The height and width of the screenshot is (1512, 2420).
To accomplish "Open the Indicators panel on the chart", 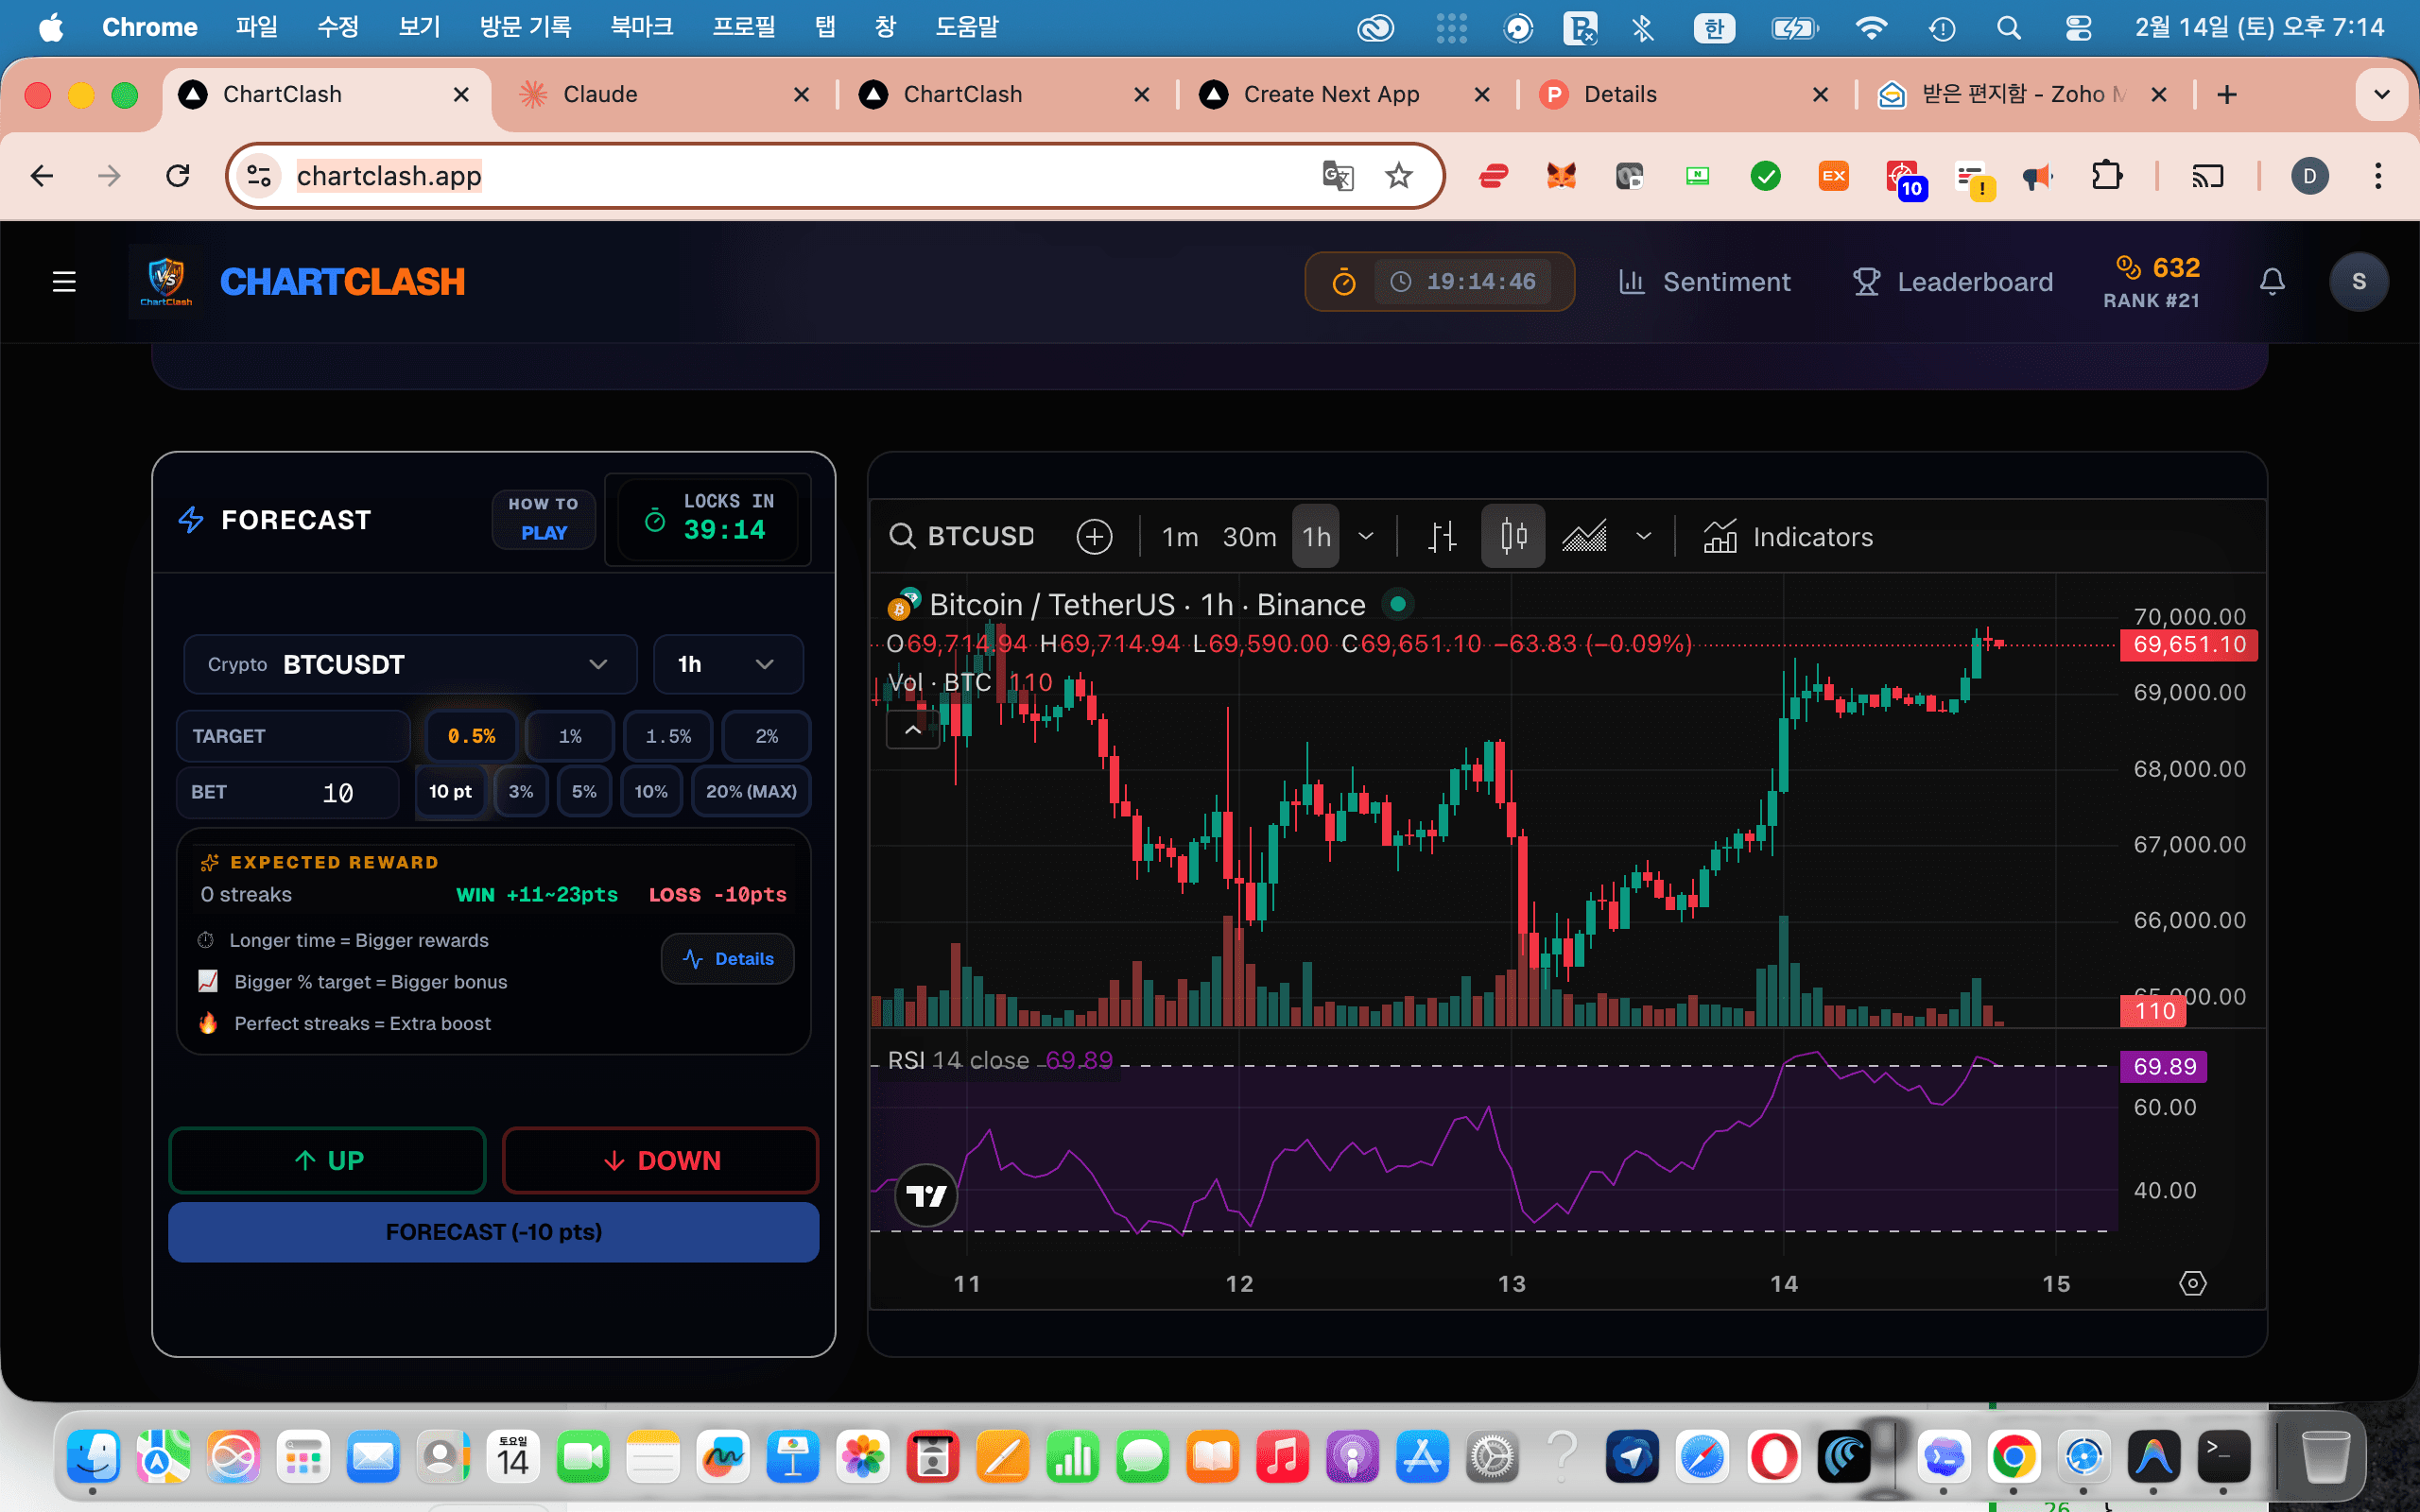I will pyautogui.click(x=1789, y=536).
